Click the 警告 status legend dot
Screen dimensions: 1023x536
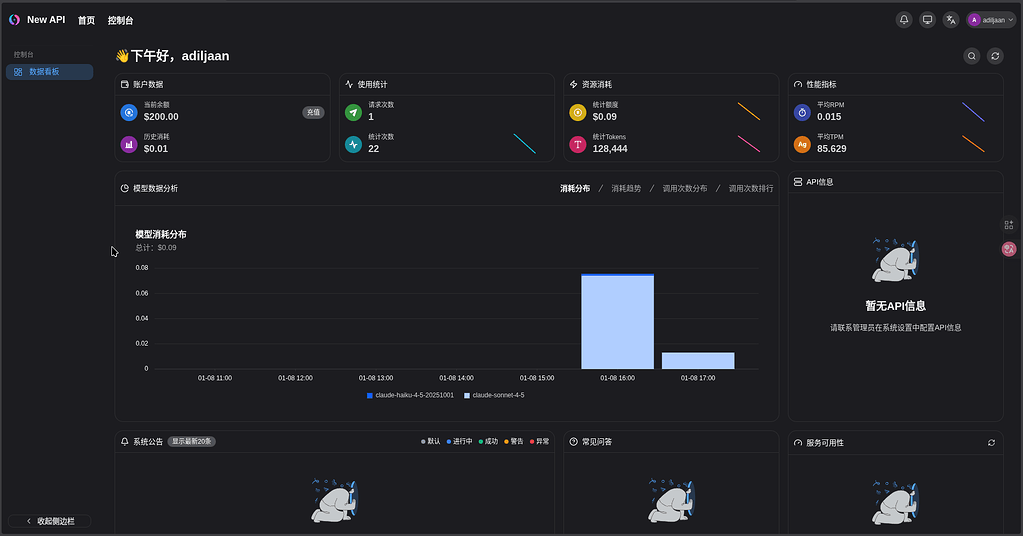(x=506, y=442)
